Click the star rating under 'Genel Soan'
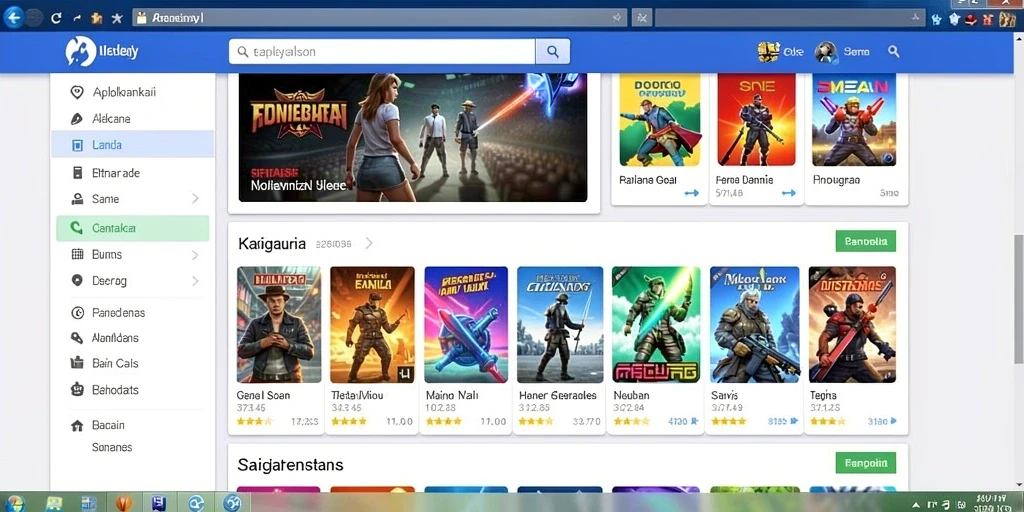Viewport: 1024px width, 512px height. pyautogui.click(x=254, y=422)
